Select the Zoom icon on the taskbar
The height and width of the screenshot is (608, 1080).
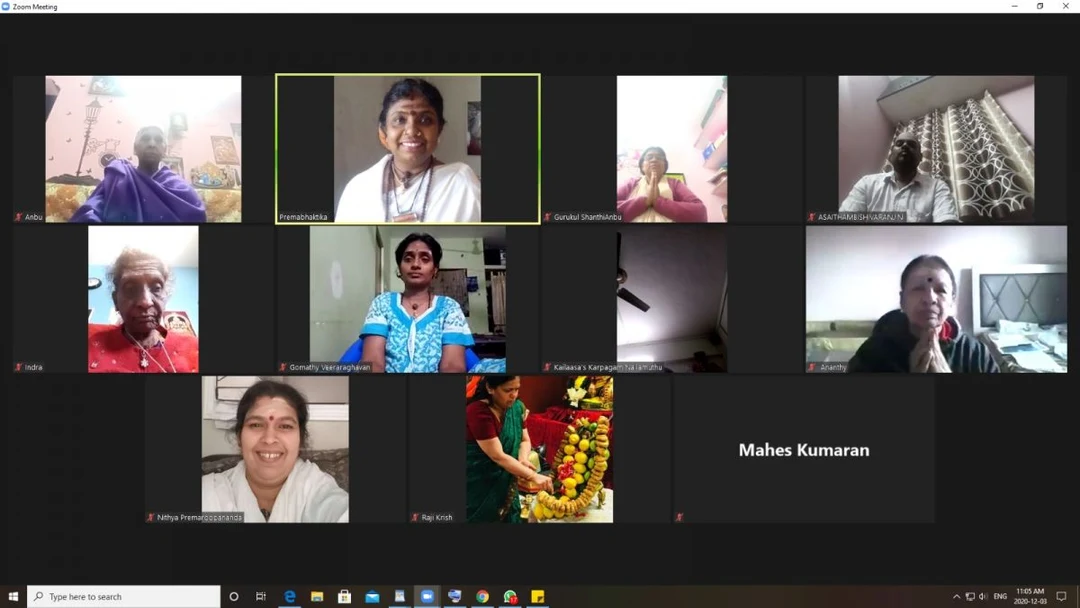point(427,596)
